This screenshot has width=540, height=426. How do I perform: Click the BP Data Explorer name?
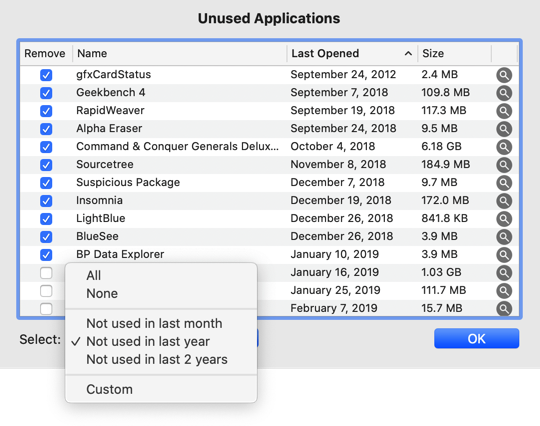[120, 254]
